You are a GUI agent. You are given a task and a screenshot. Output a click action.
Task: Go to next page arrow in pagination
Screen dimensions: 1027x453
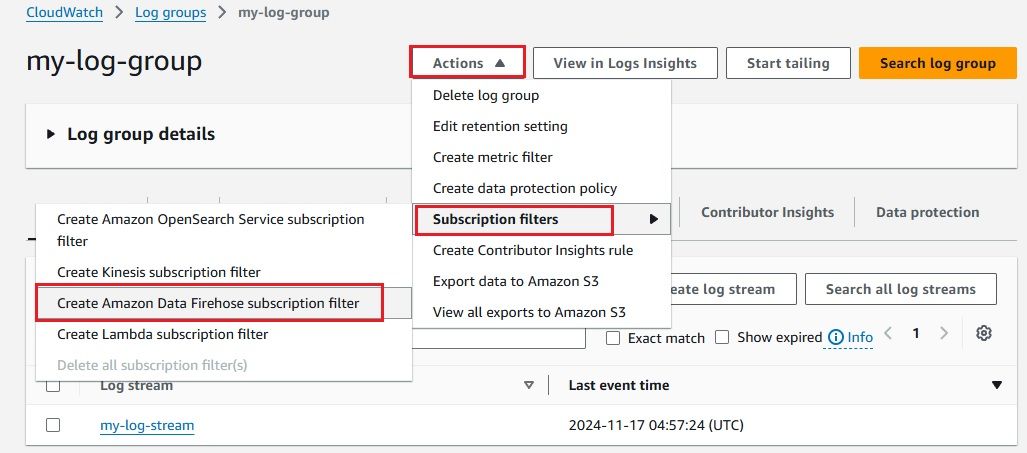coord(944,334)
